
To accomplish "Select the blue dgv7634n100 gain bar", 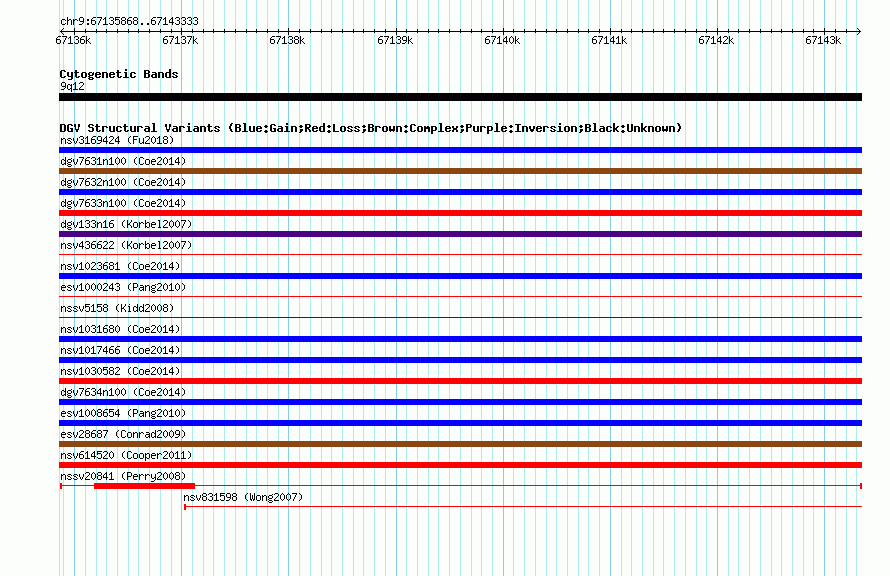I will (x=460, y=402).
